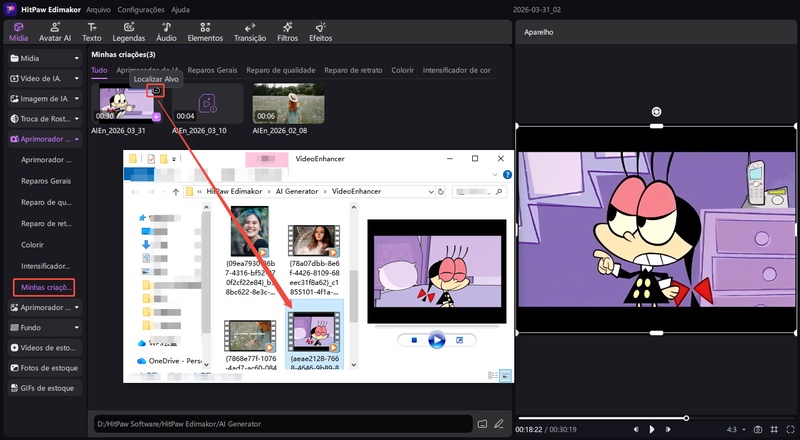Take a snapshot with the camera icon
The width and height of the screenshot is (800, 440).
(758, 429)
